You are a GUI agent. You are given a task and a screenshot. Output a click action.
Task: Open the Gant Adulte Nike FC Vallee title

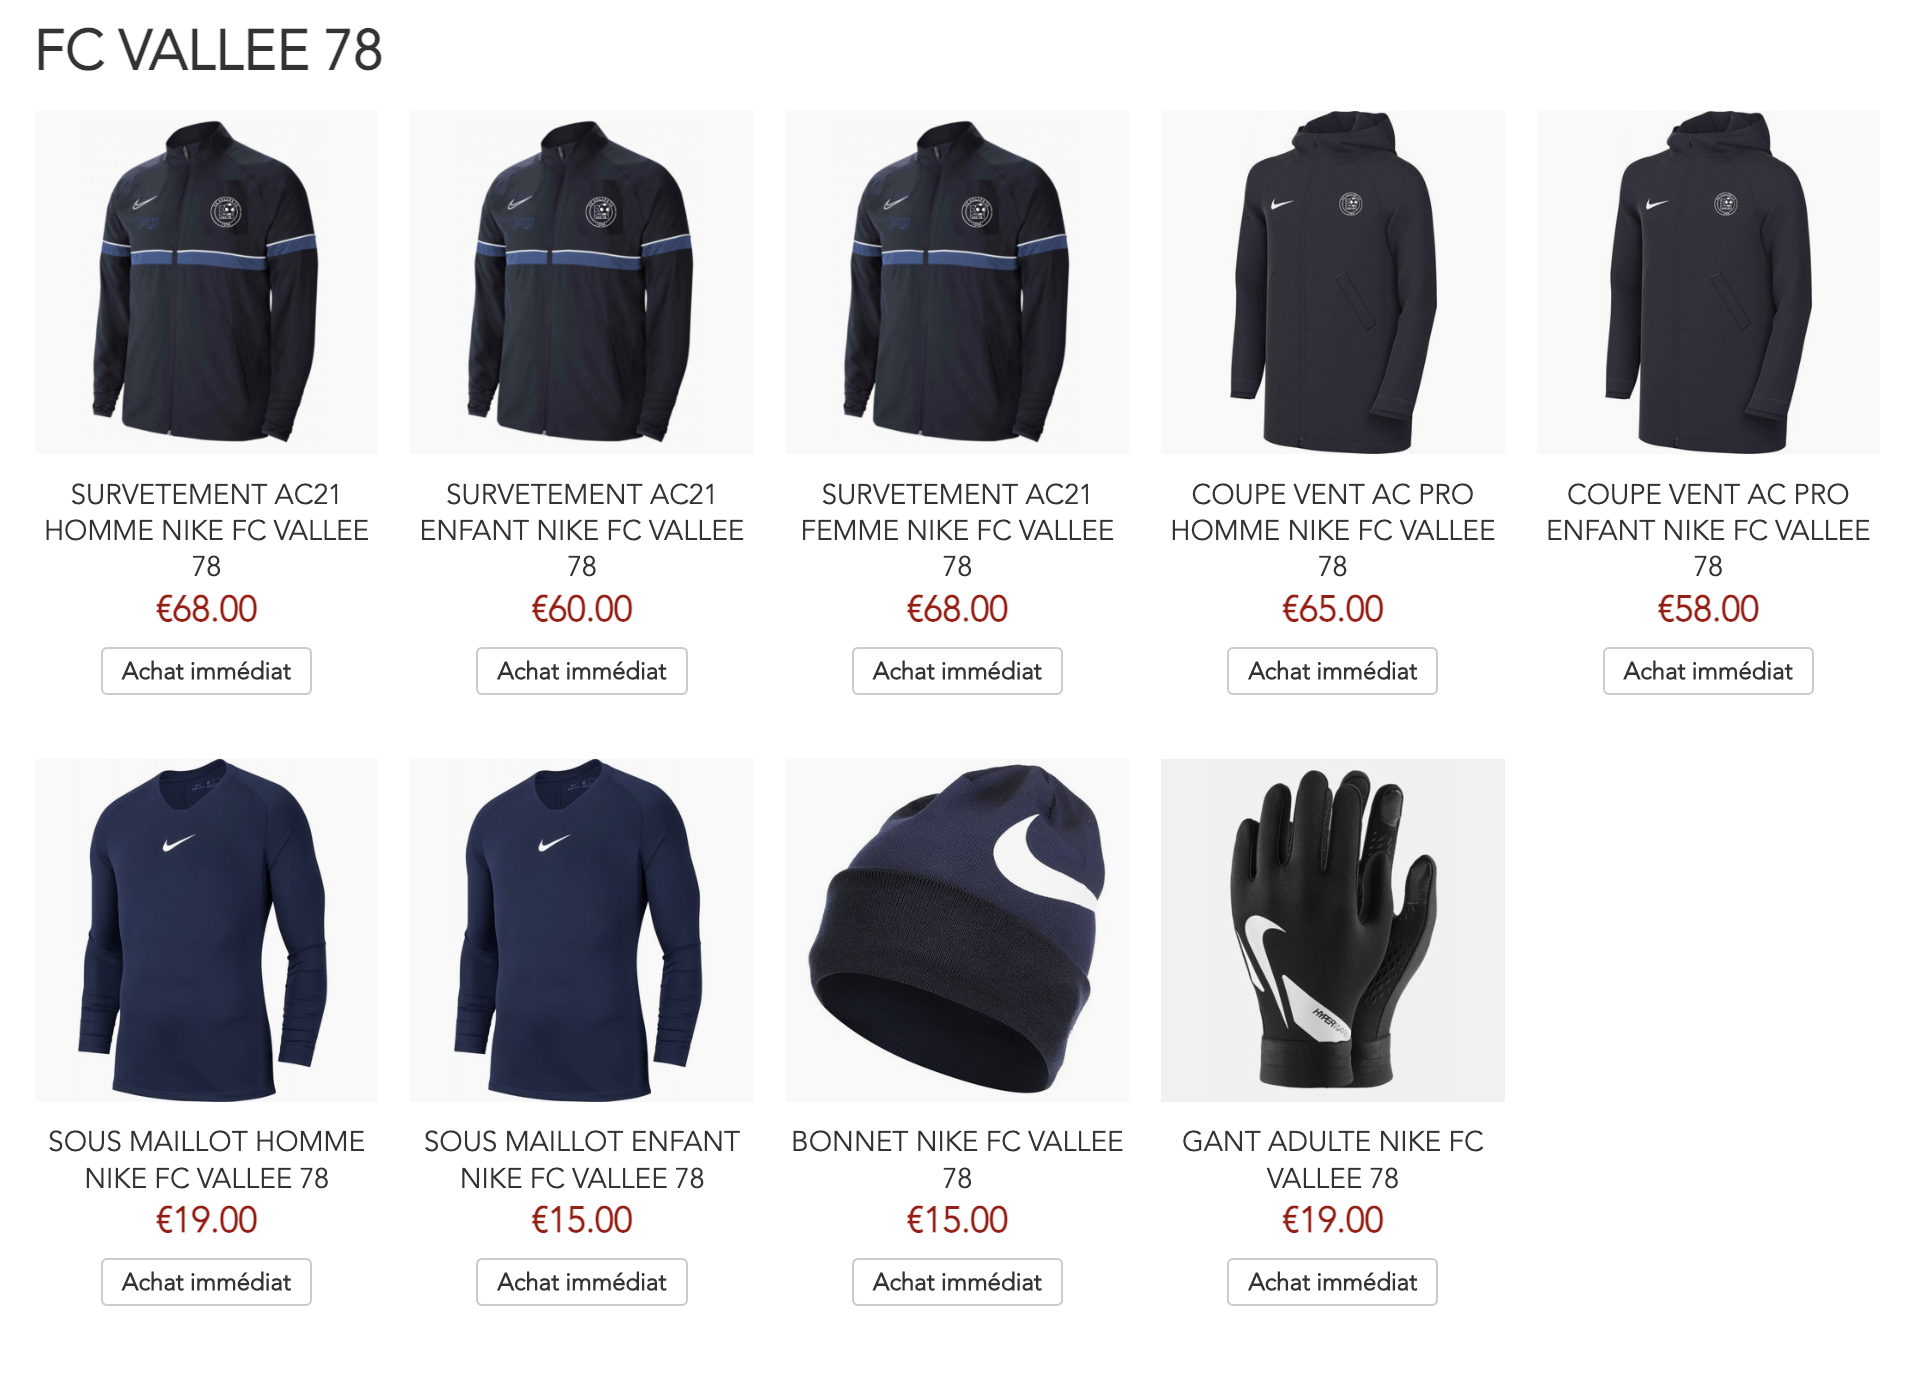pos(1332,1160)
